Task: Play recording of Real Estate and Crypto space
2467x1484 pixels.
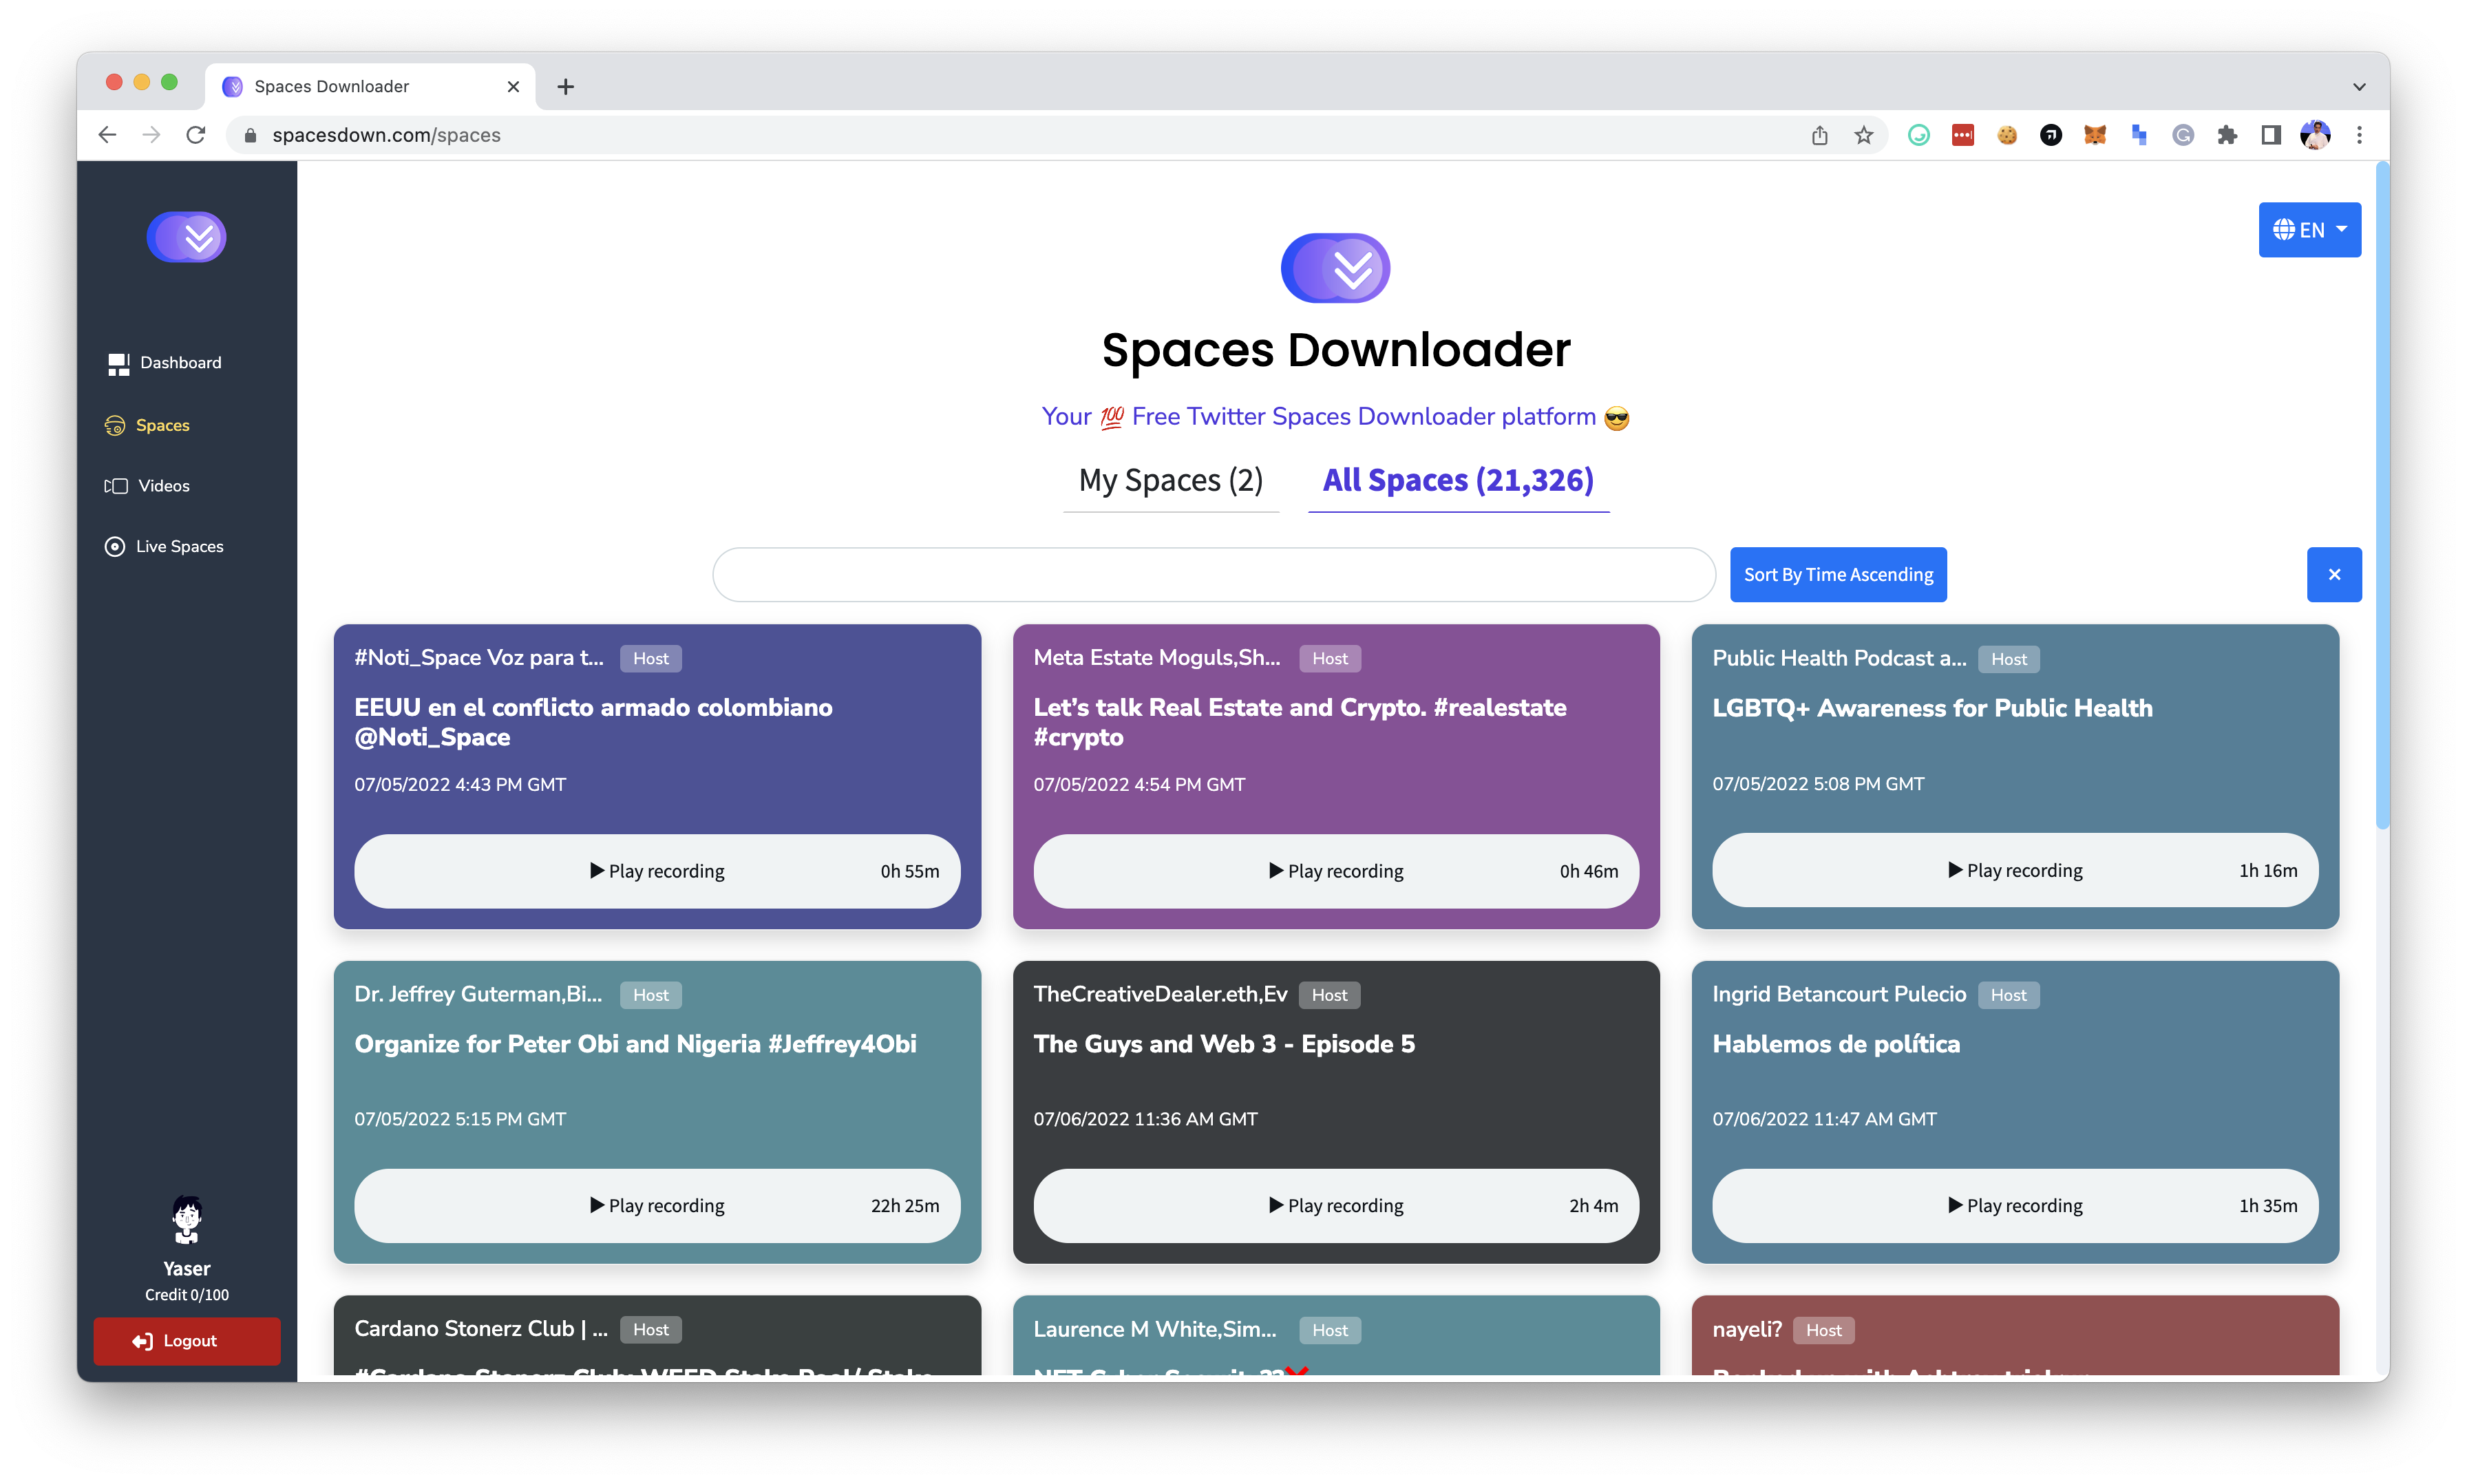Action: click(1335, 871)
